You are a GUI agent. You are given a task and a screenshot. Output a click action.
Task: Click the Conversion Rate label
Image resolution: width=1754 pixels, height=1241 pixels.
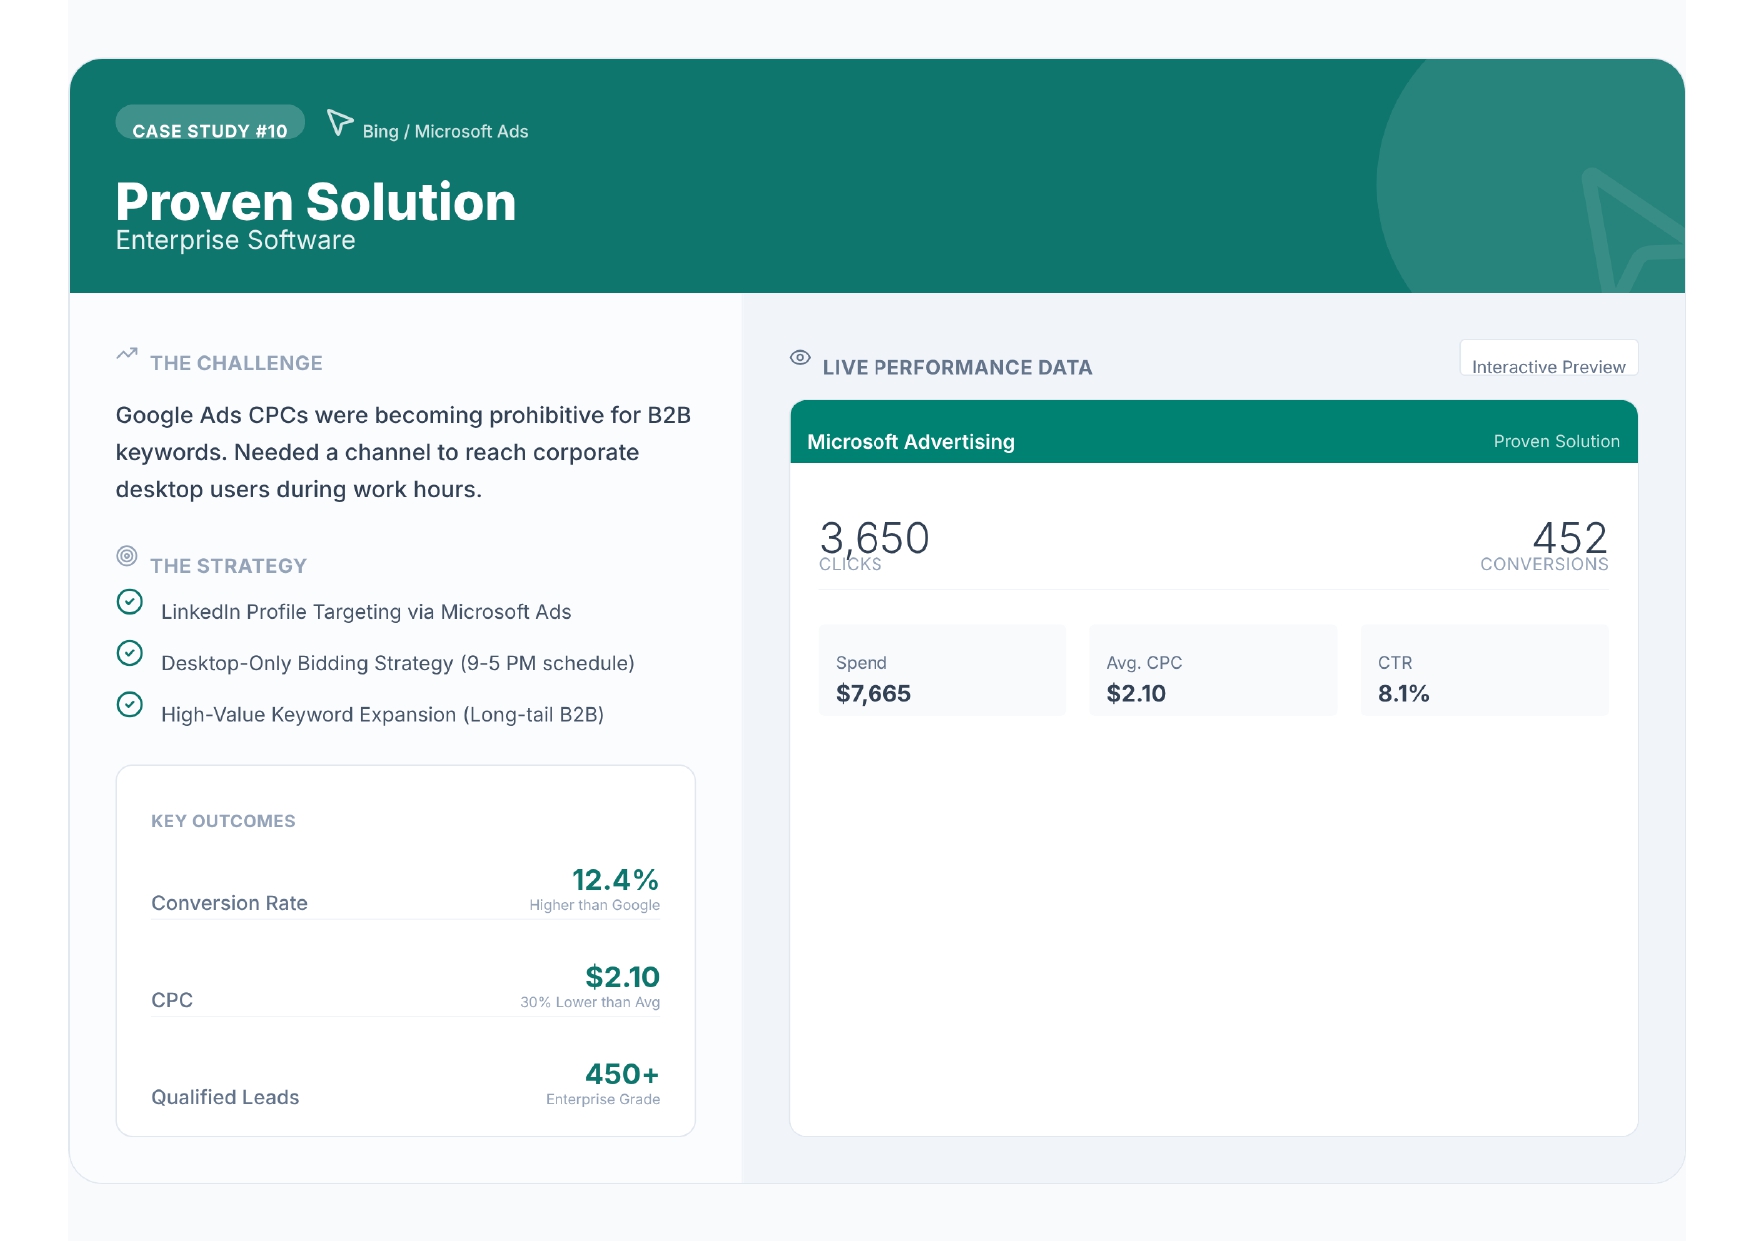pos(229,903)
